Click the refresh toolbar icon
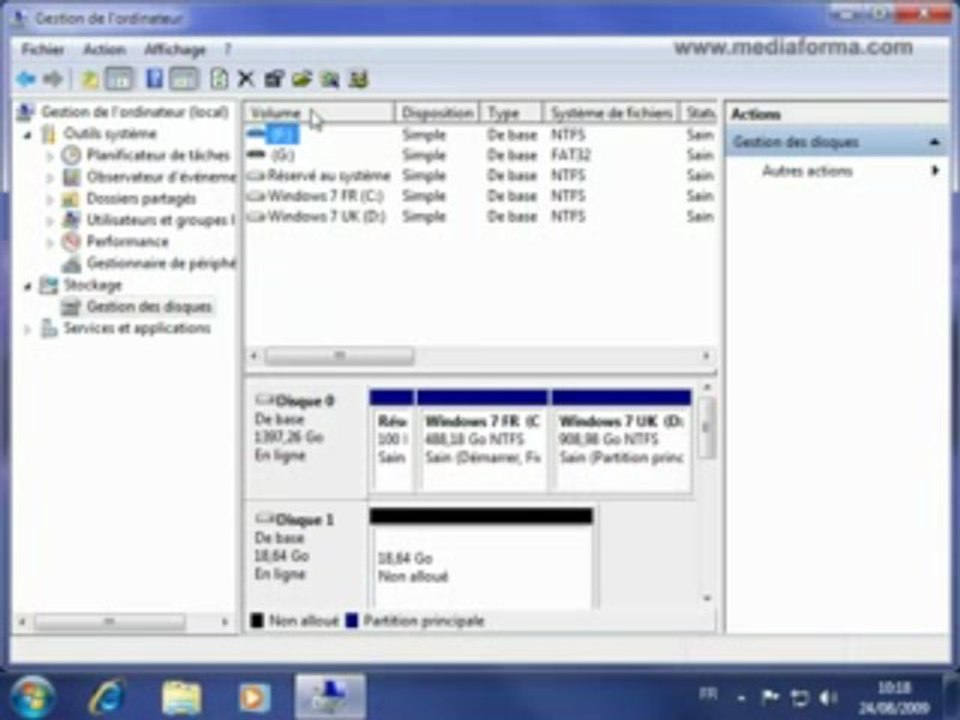This screenshot has width=960, height=720. point(219,79)
